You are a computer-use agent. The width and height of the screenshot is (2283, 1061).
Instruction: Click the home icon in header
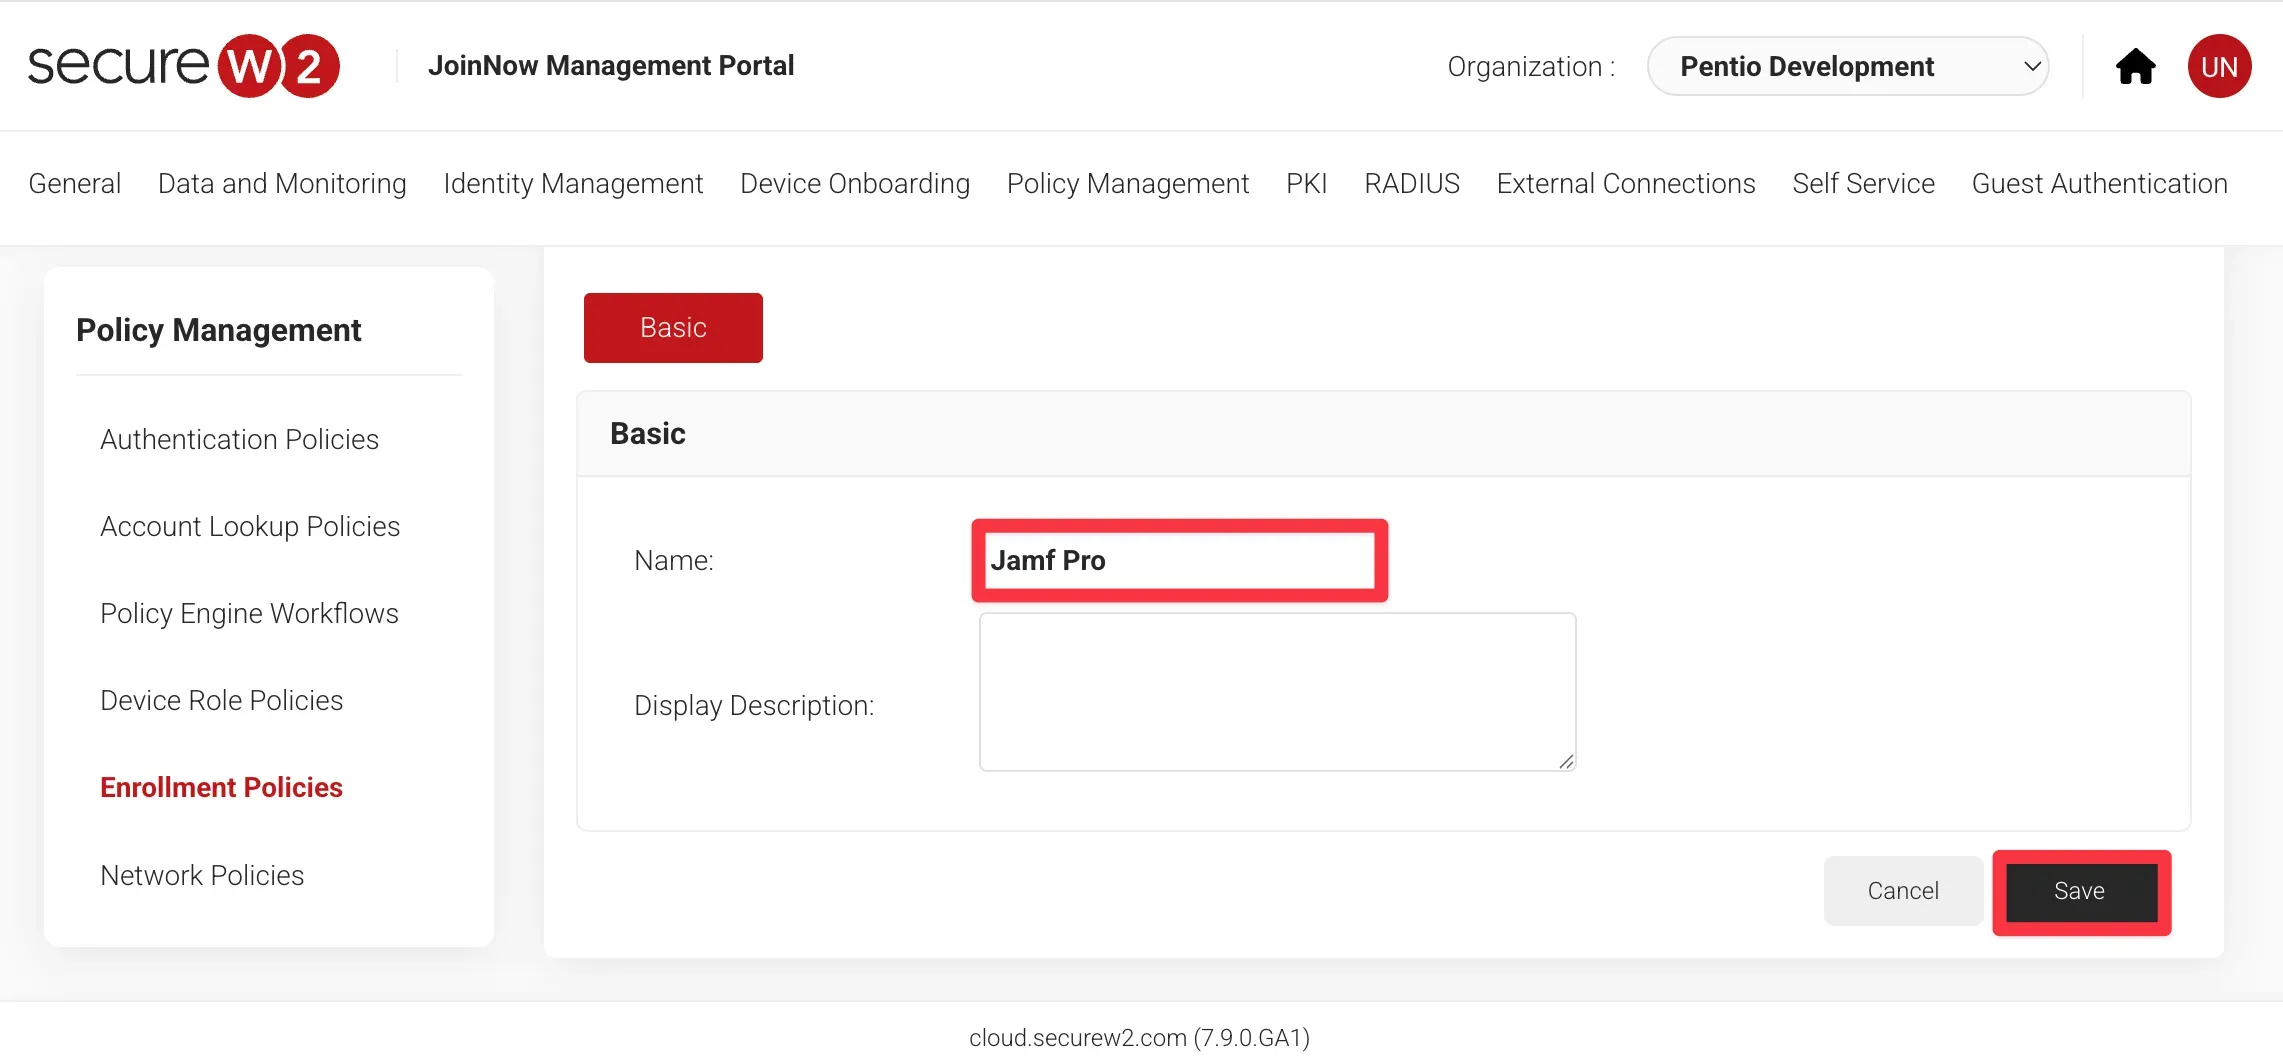click(2135, 67)
